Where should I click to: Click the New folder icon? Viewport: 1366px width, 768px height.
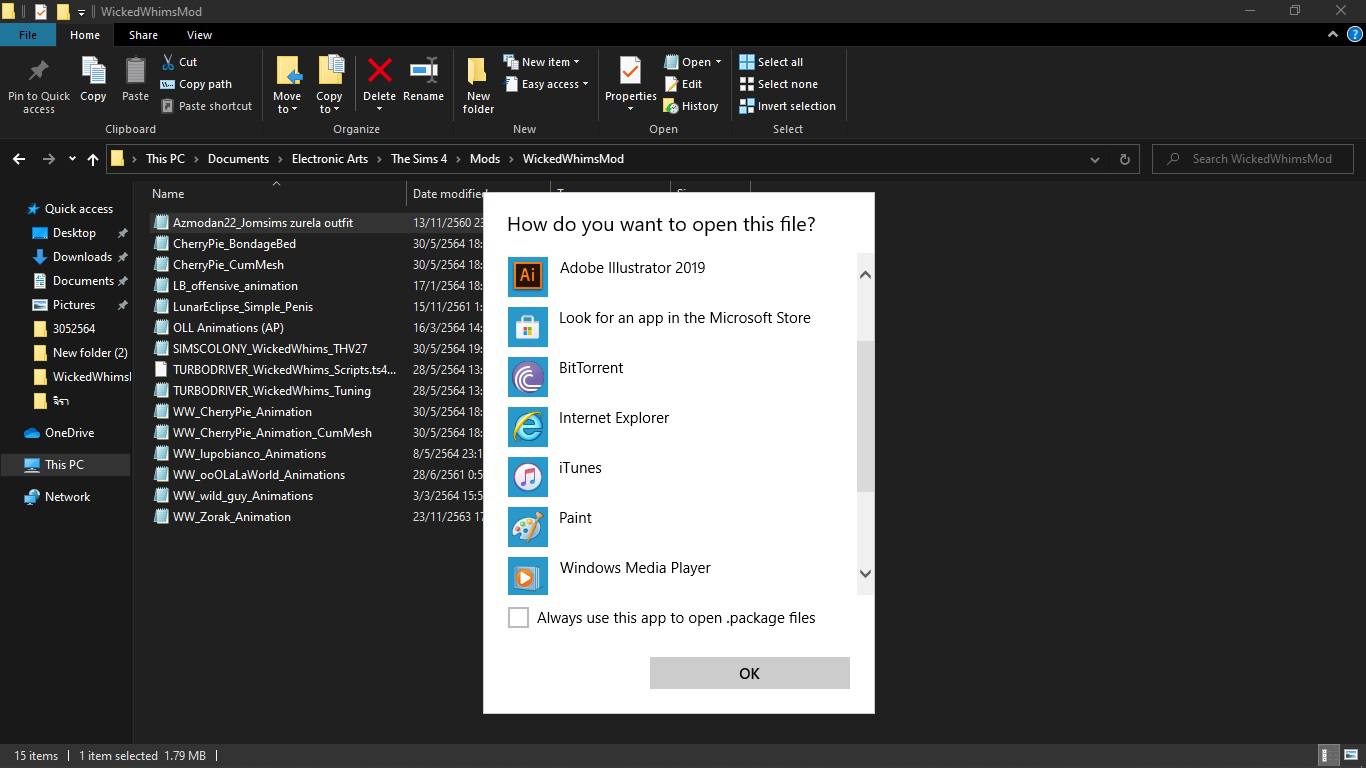(478, 71)
